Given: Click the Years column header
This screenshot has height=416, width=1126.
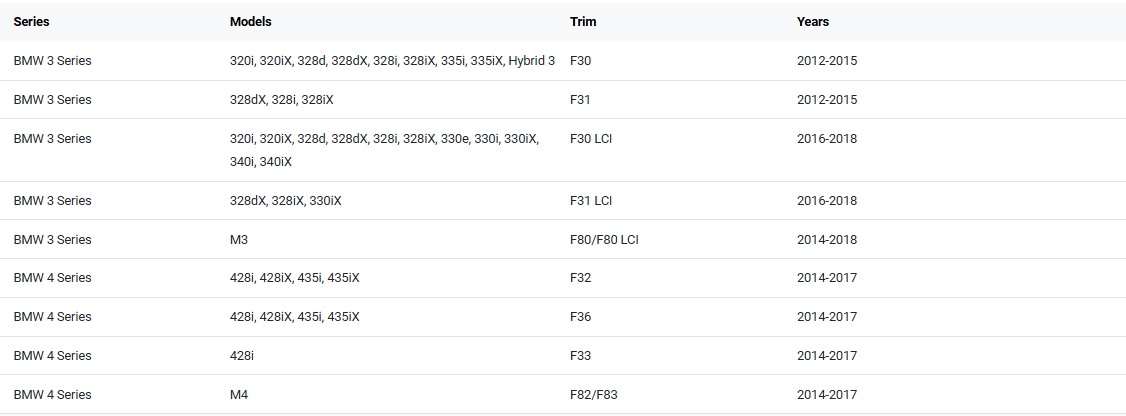Looking at the screenshot, I should pyautogui.click(x=812, y=21).
